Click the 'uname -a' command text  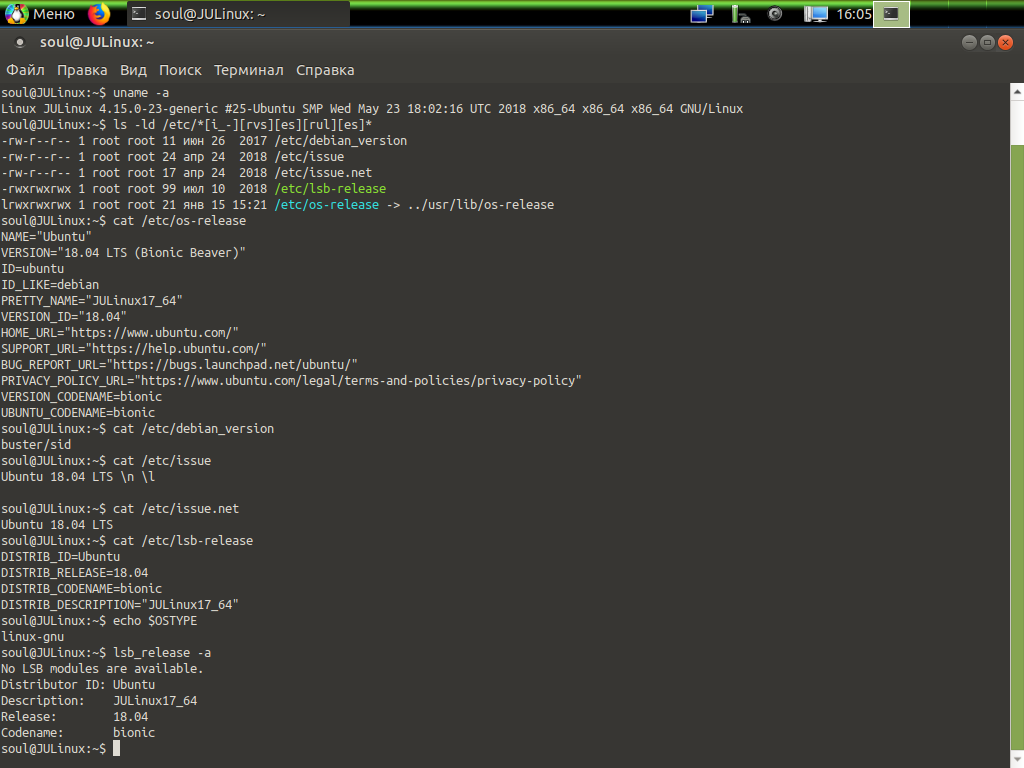click(141, 93)
